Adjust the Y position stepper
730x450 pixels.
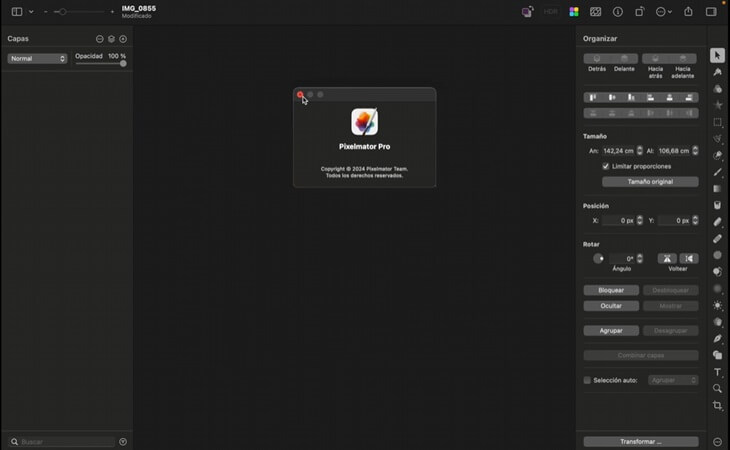pos(695,220)
